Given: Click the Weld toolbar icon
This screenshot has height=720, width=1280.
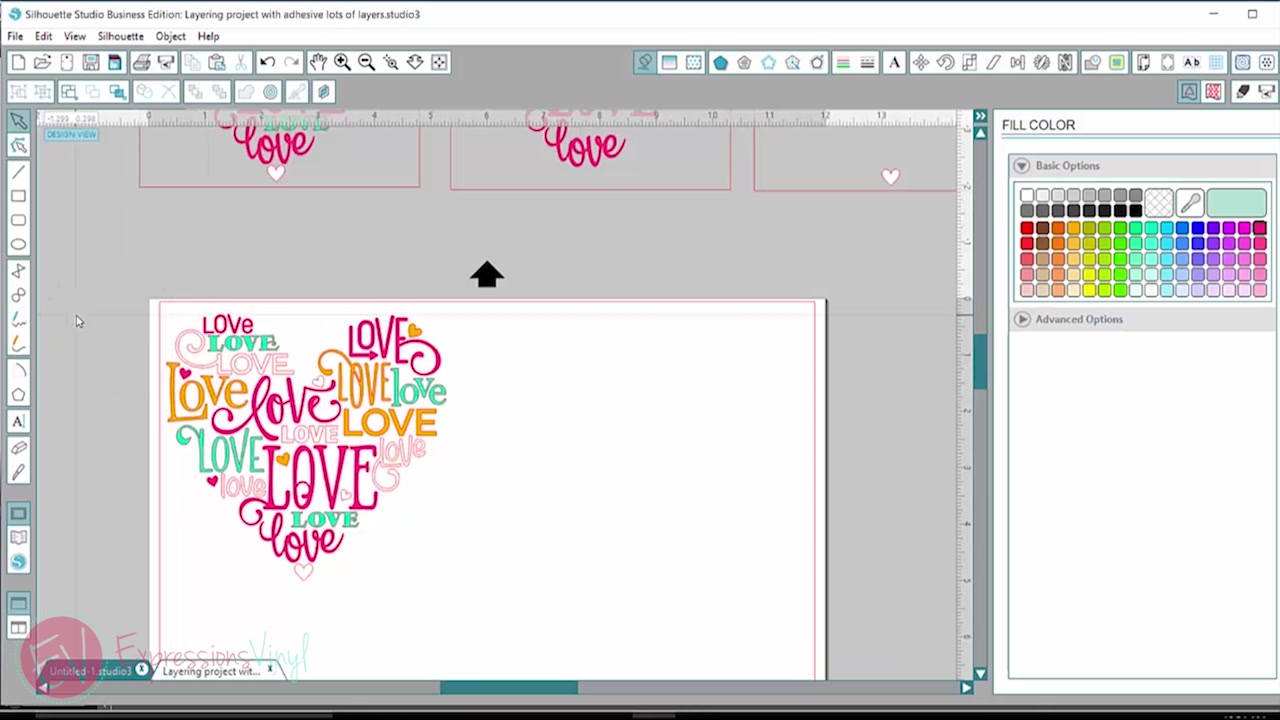Looking at the screenshot, I should click(x=246, y=92).
